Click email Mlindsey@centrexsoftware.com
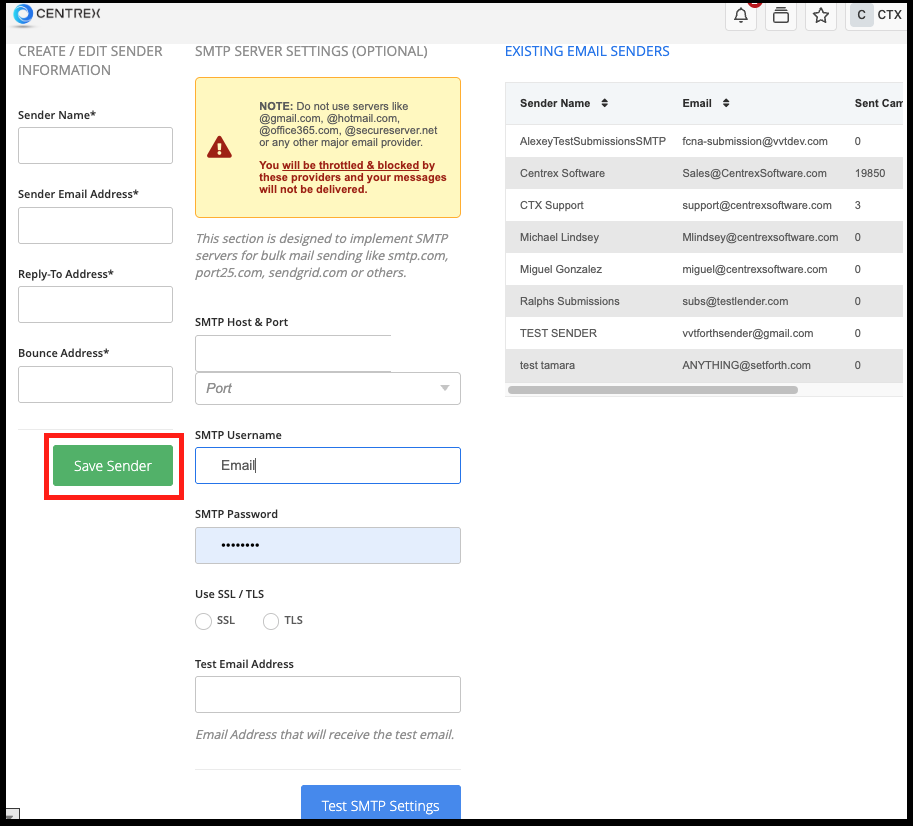 (x=760, y=237)
